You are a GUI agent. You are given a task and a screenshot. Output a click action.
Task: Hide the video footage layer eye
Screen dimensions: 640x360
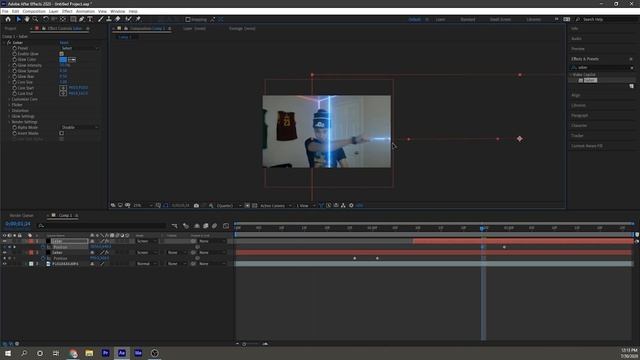4,264
